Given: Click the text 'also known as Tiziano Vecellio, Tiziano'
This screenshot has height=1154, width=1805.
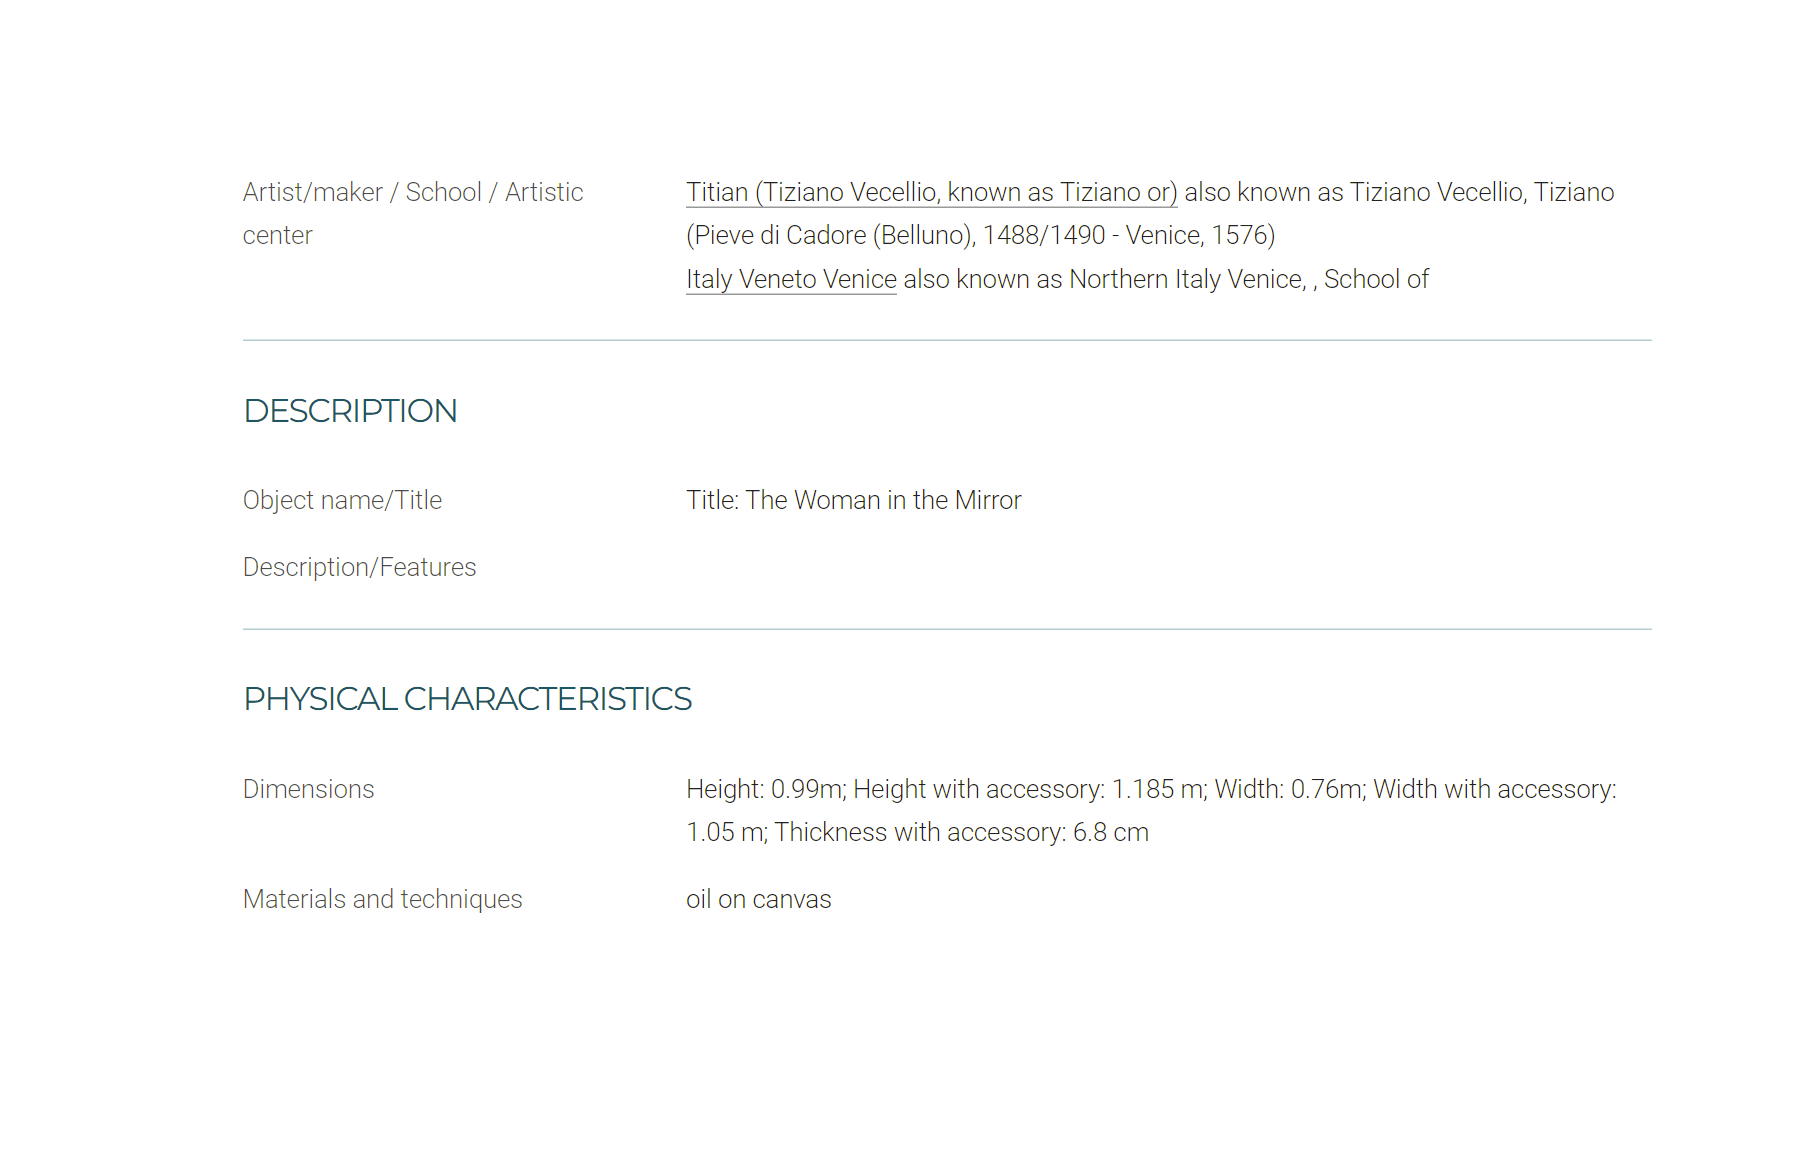Looking at the screenshot, I should 1399,192.
